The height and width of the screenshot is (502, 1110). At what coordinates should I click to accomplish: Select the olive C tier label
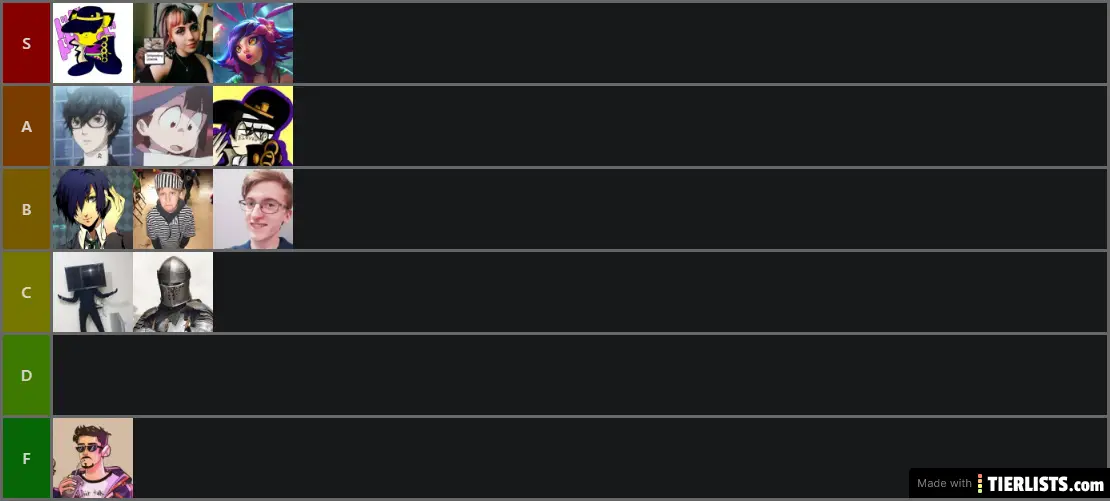pos(26,292)
